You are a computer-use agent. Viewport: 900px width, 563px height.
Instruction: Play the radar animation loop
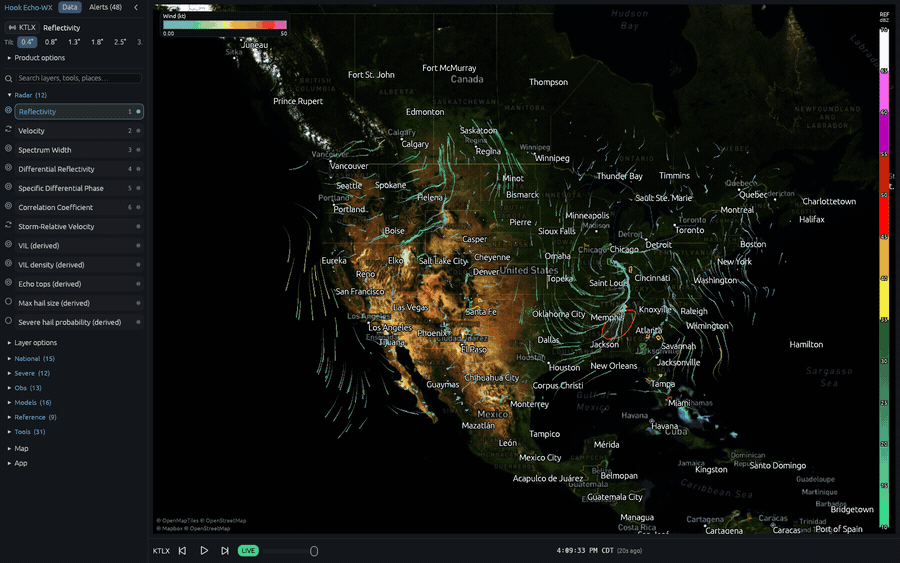(204, 550)
